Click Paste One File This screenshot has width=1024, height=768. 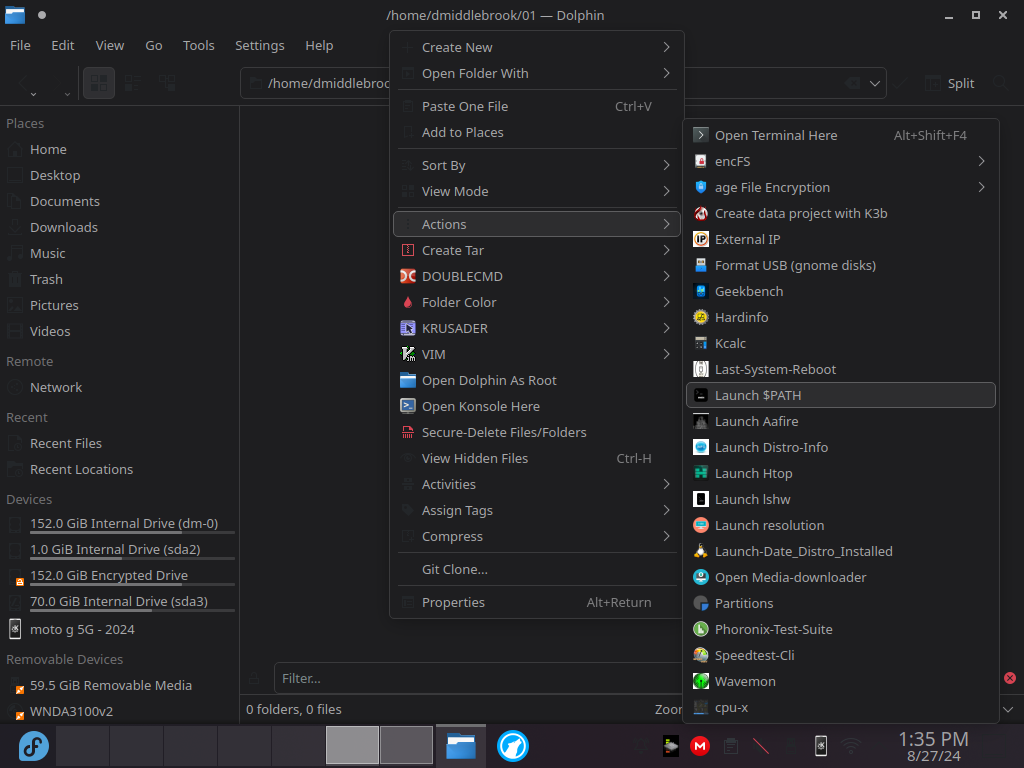tap(536, 106)
